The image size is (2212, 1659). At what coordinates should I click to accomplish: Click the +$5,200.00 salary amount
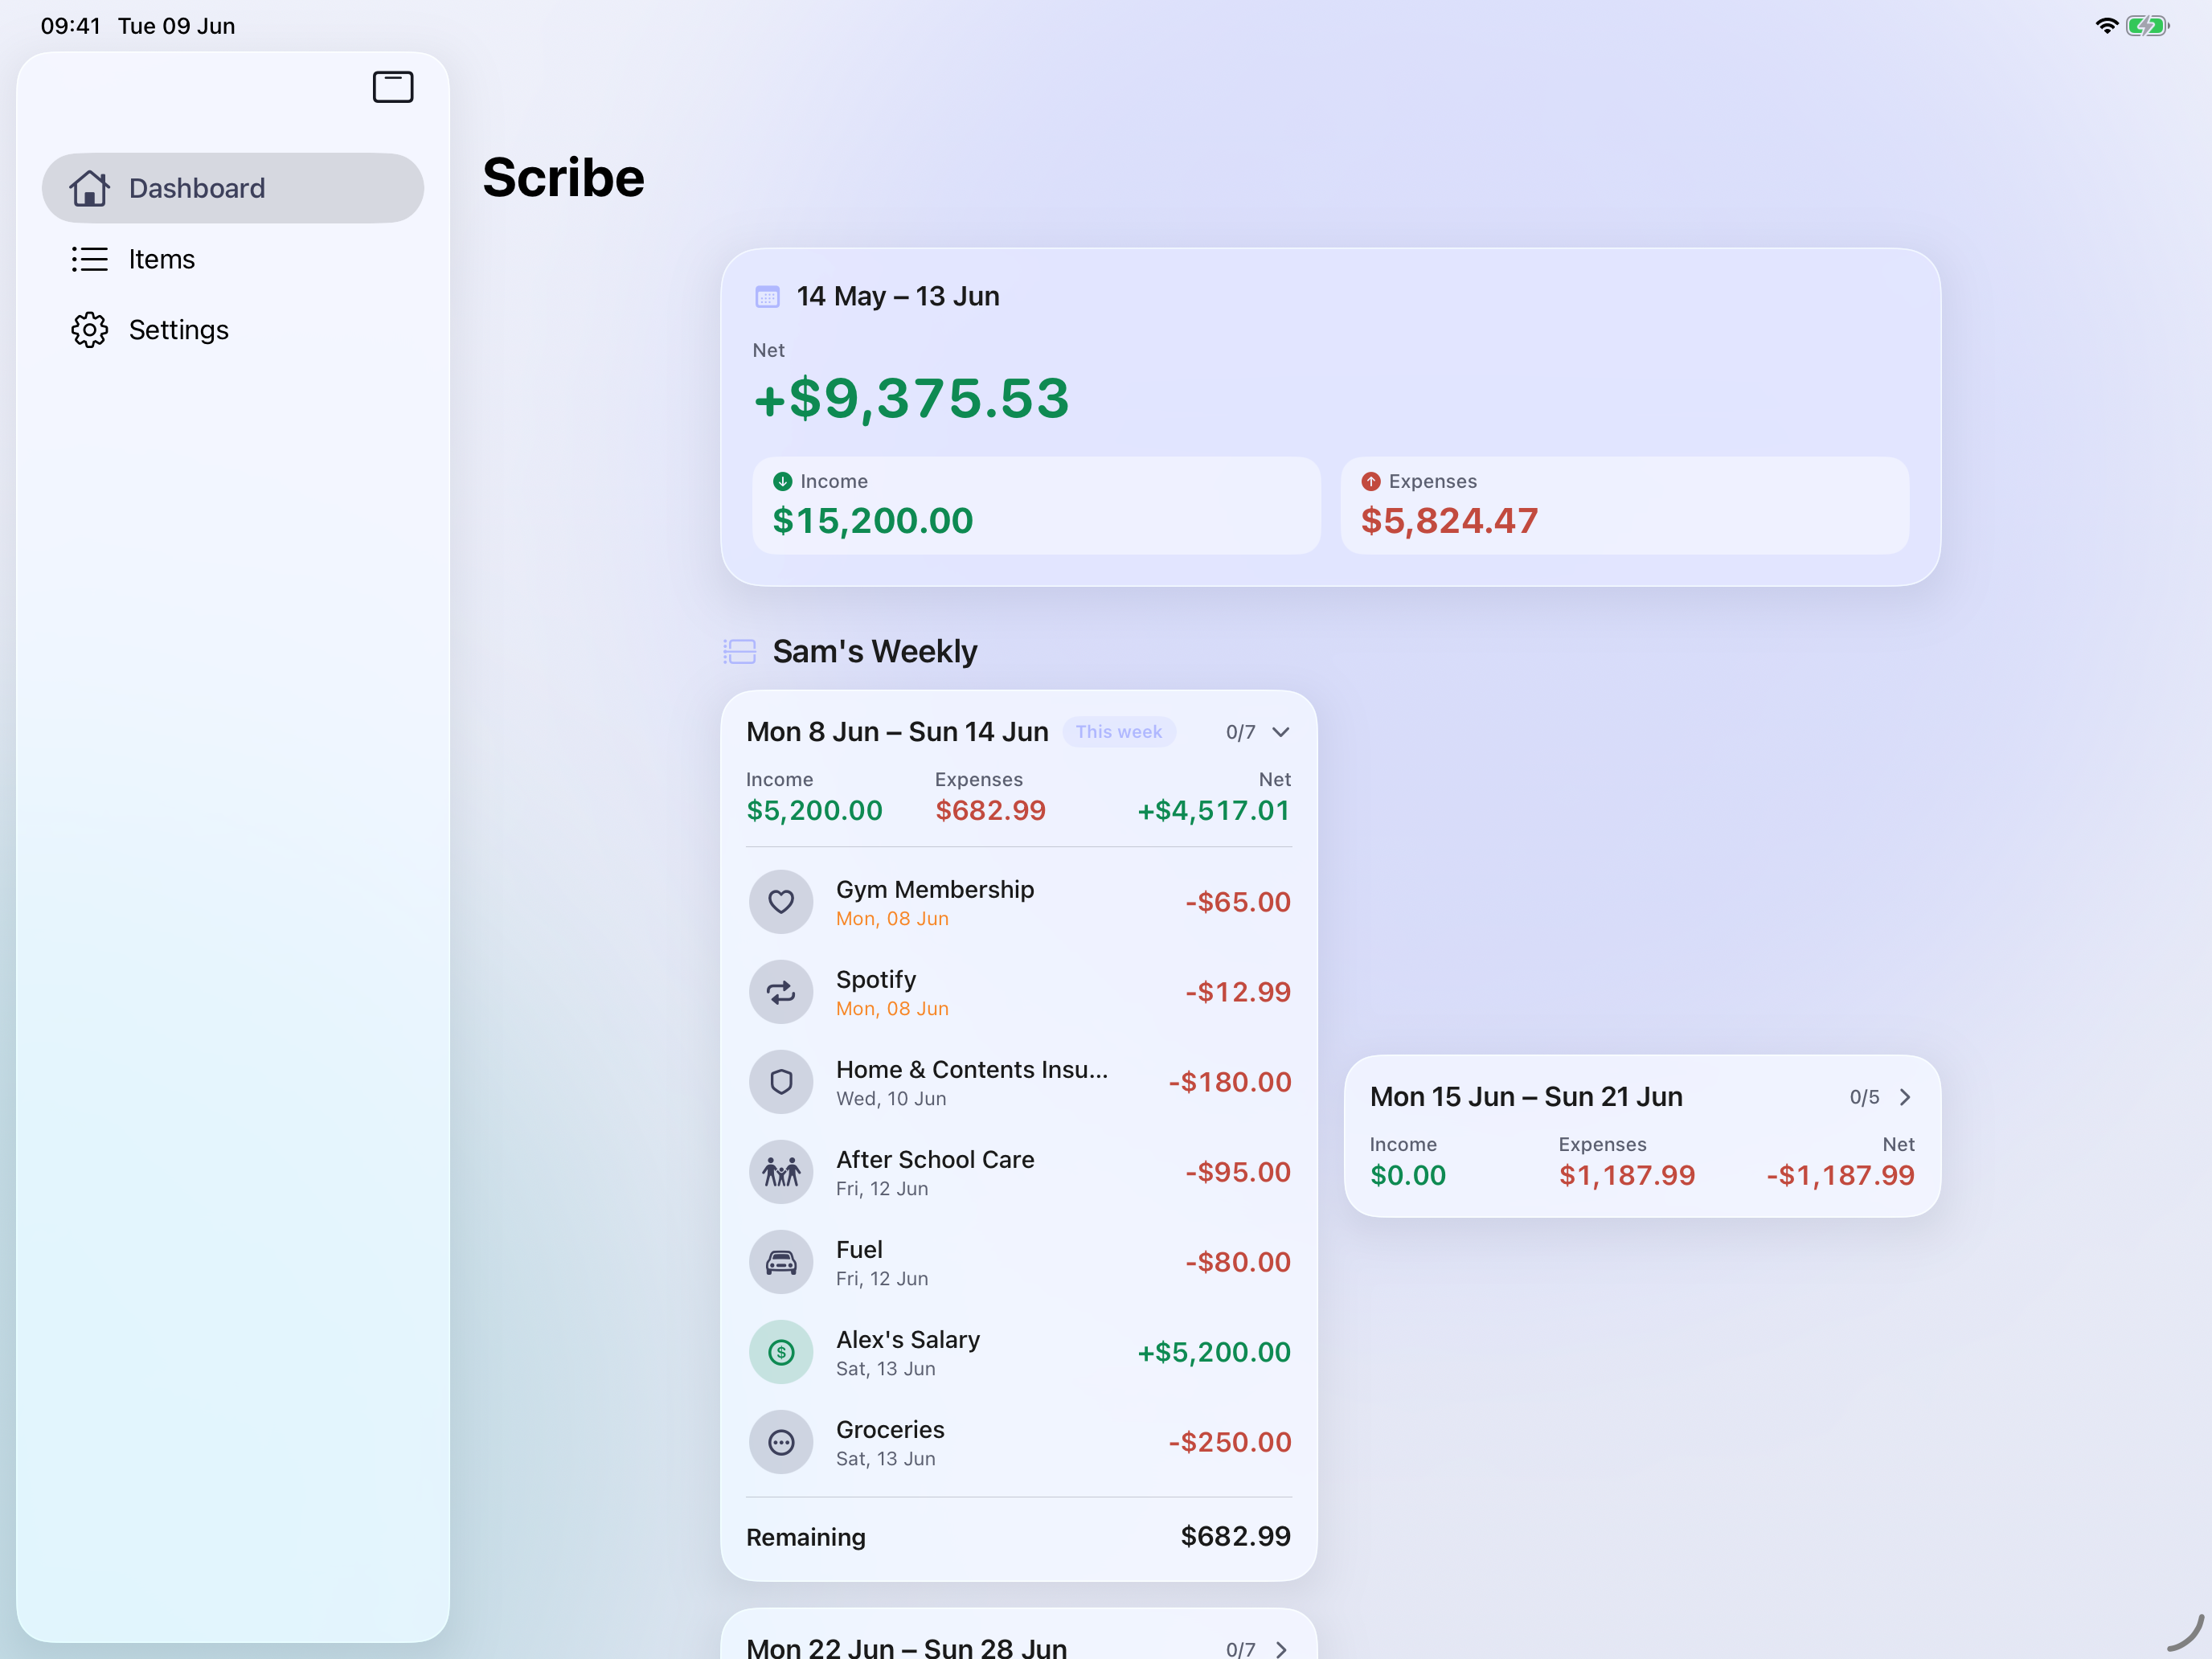pos(1214,1352)
